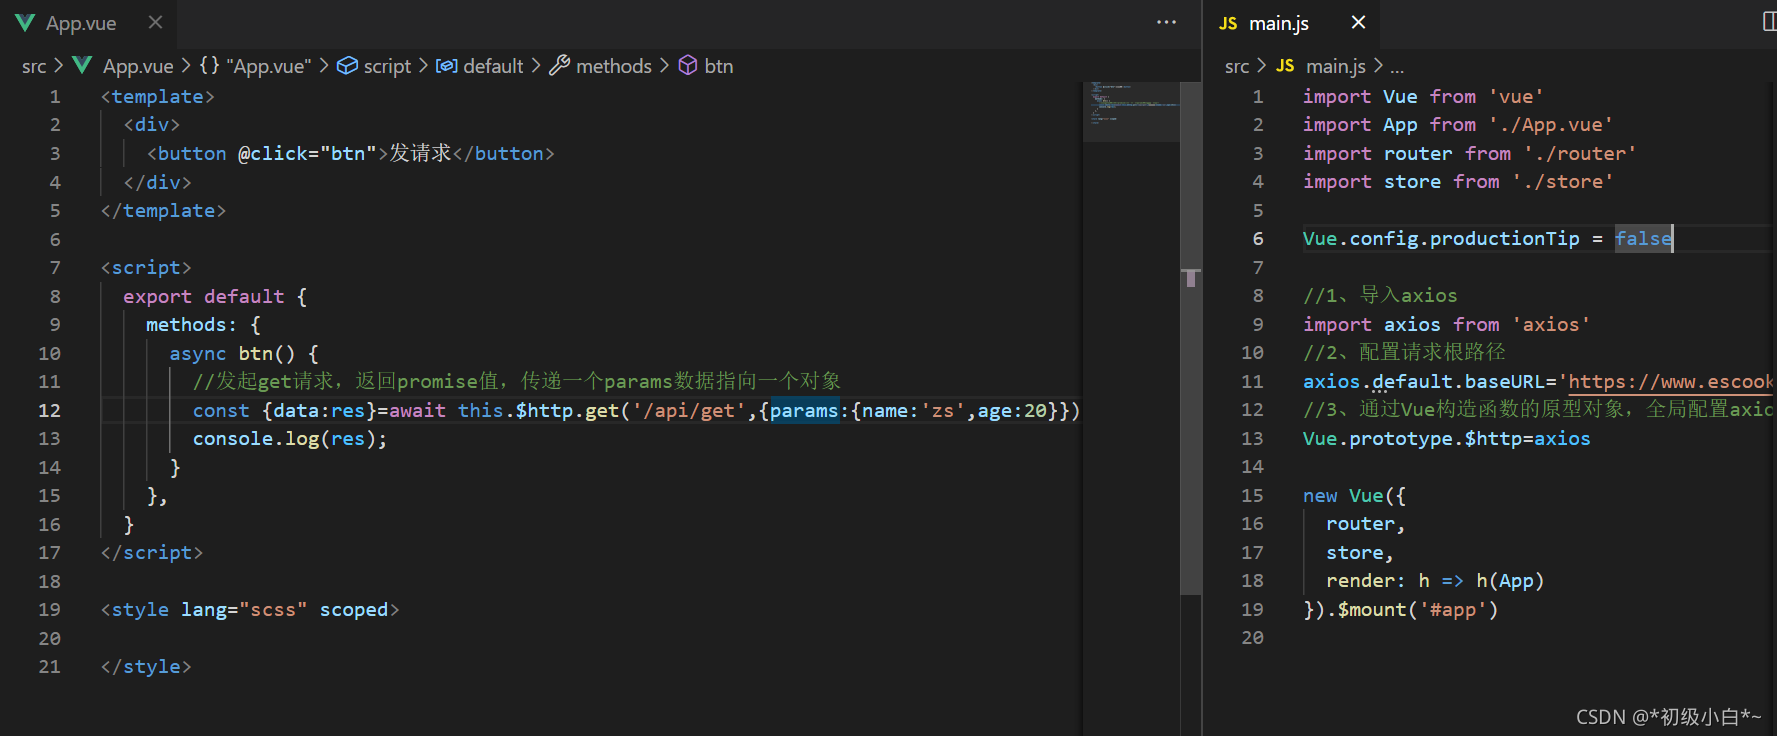Select src in the App.vue breadcrumb
Image resolution: width=1777 pixels, height=736 pixels.
point(34,66)
